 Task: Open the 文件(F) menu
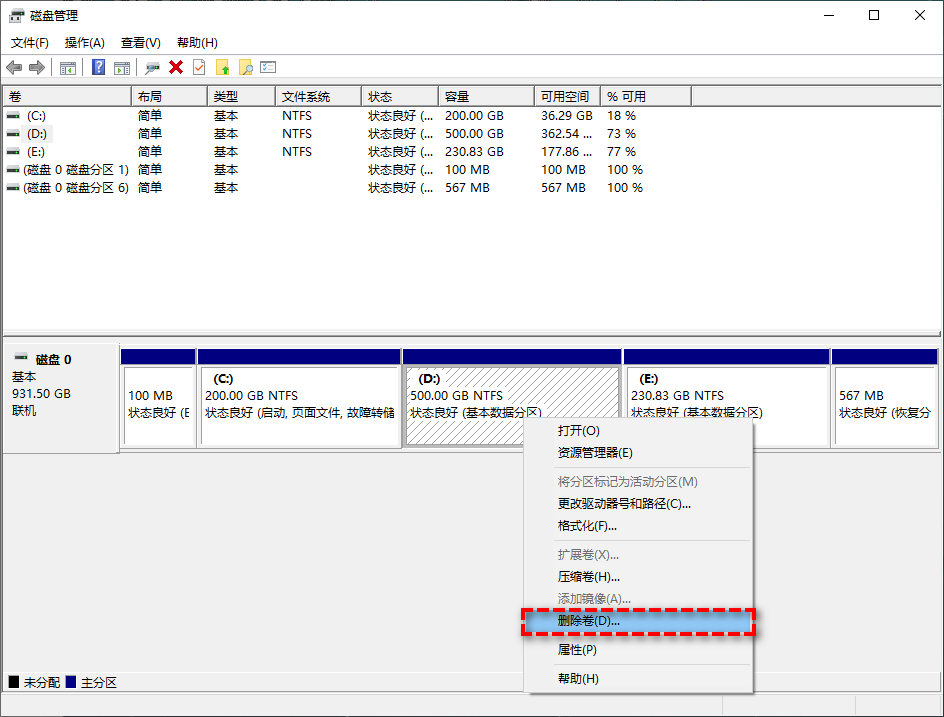[30, 43]
